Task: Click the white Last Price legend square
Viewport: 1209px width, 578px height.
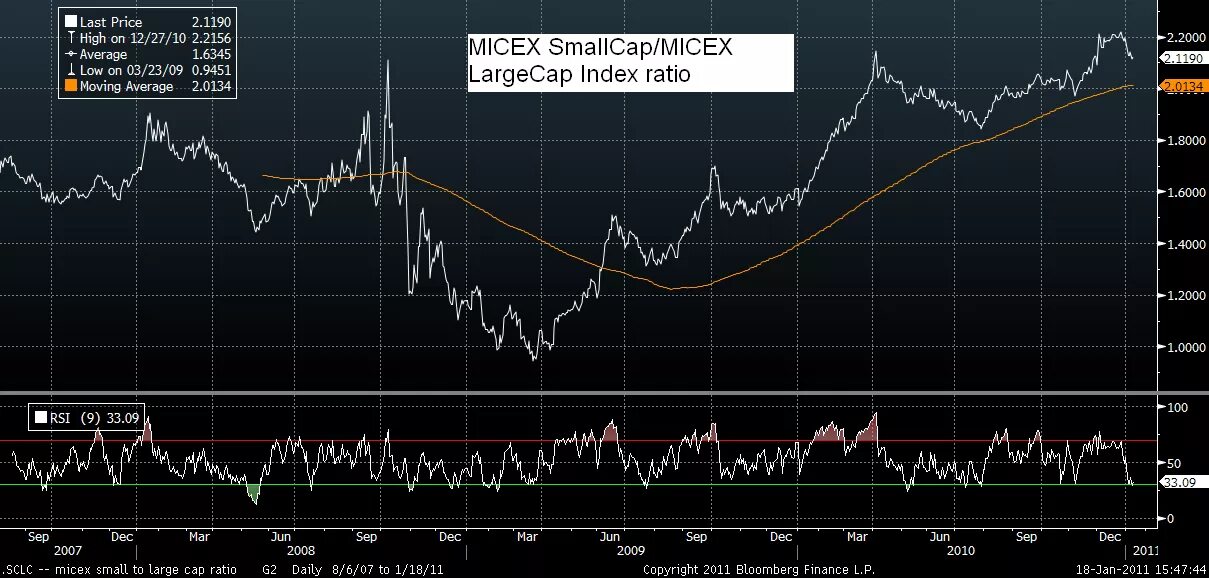Action: (70, 21)
